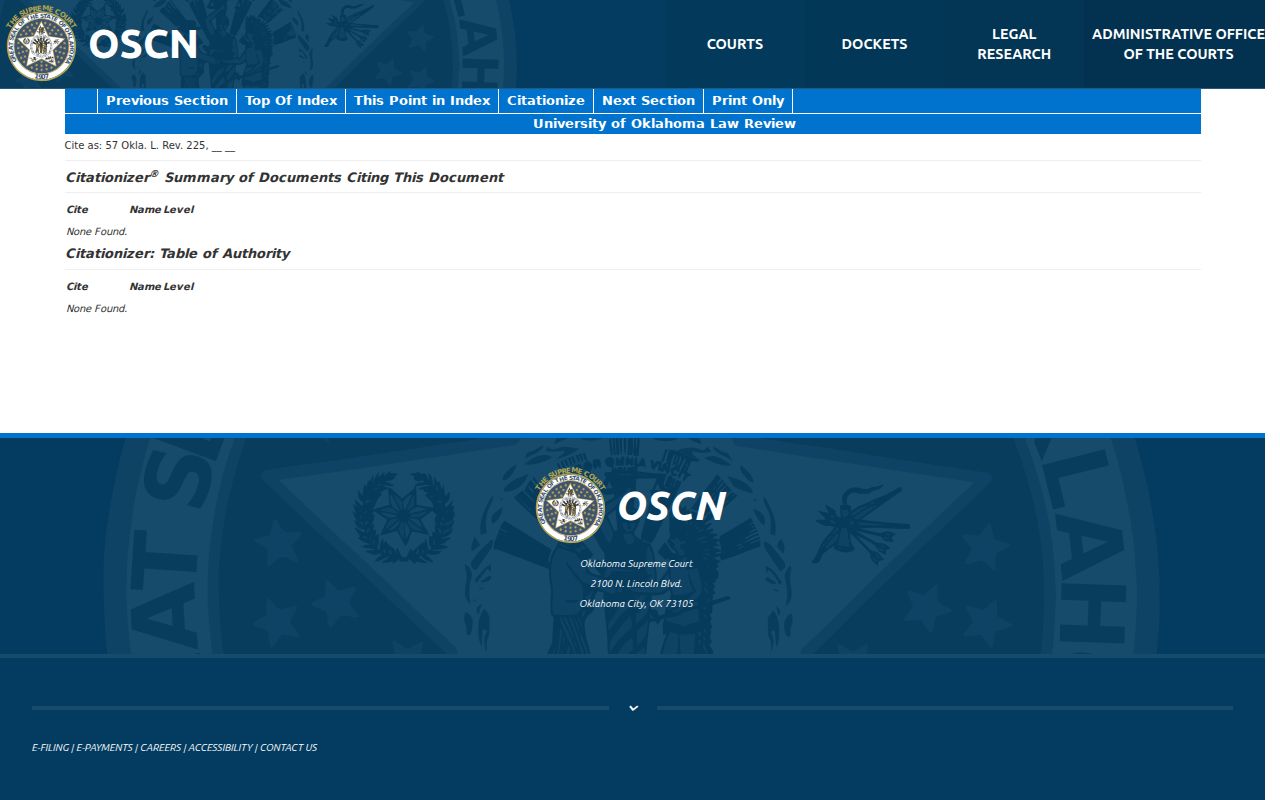Open the Courts menu
This screenshot has width=1280, height=800.
[x=735, y=44]
